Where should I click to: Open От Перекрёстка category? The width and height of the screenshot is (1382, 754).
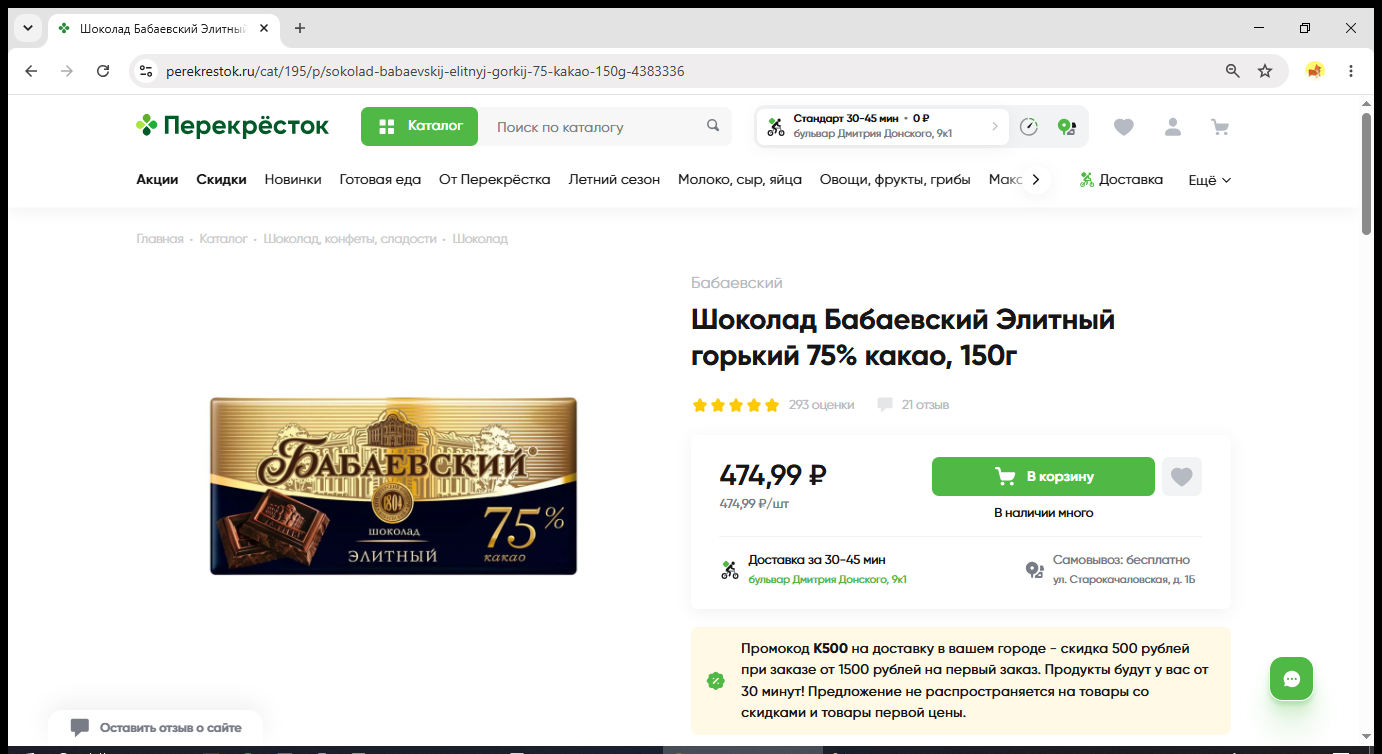click(x=495, y=180)
